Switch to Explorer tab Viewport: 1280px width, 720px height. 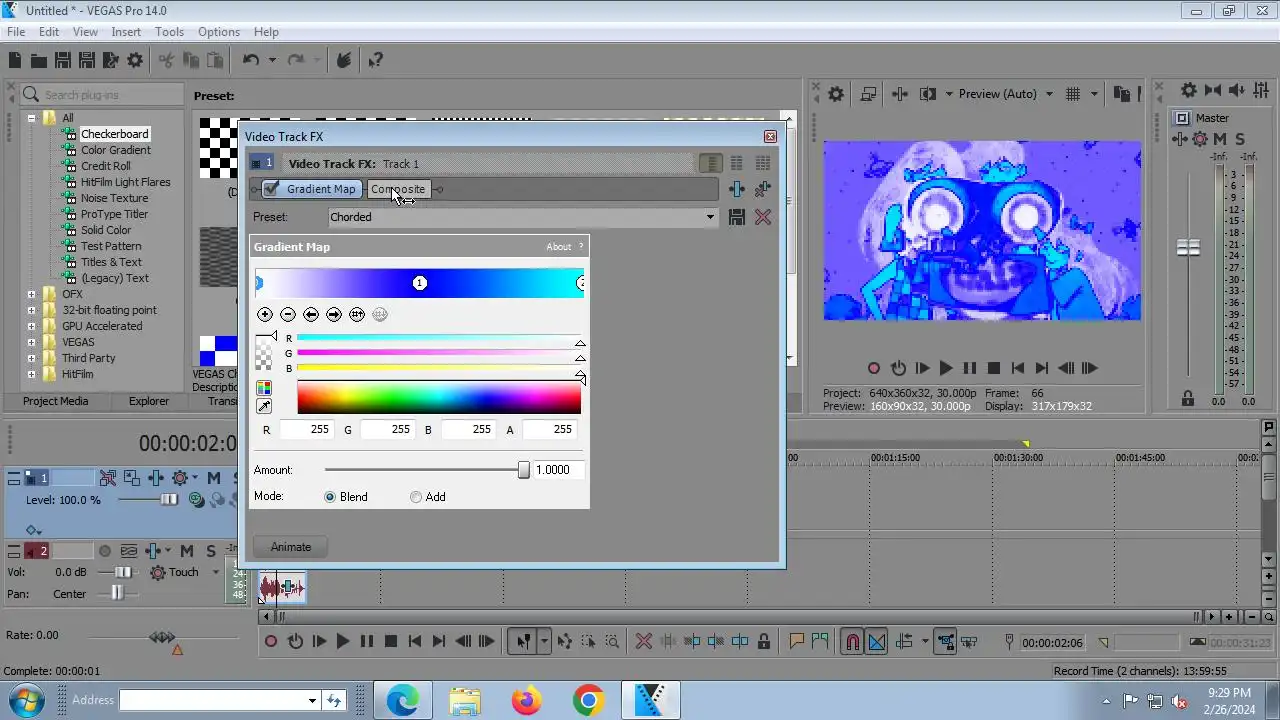149,401
